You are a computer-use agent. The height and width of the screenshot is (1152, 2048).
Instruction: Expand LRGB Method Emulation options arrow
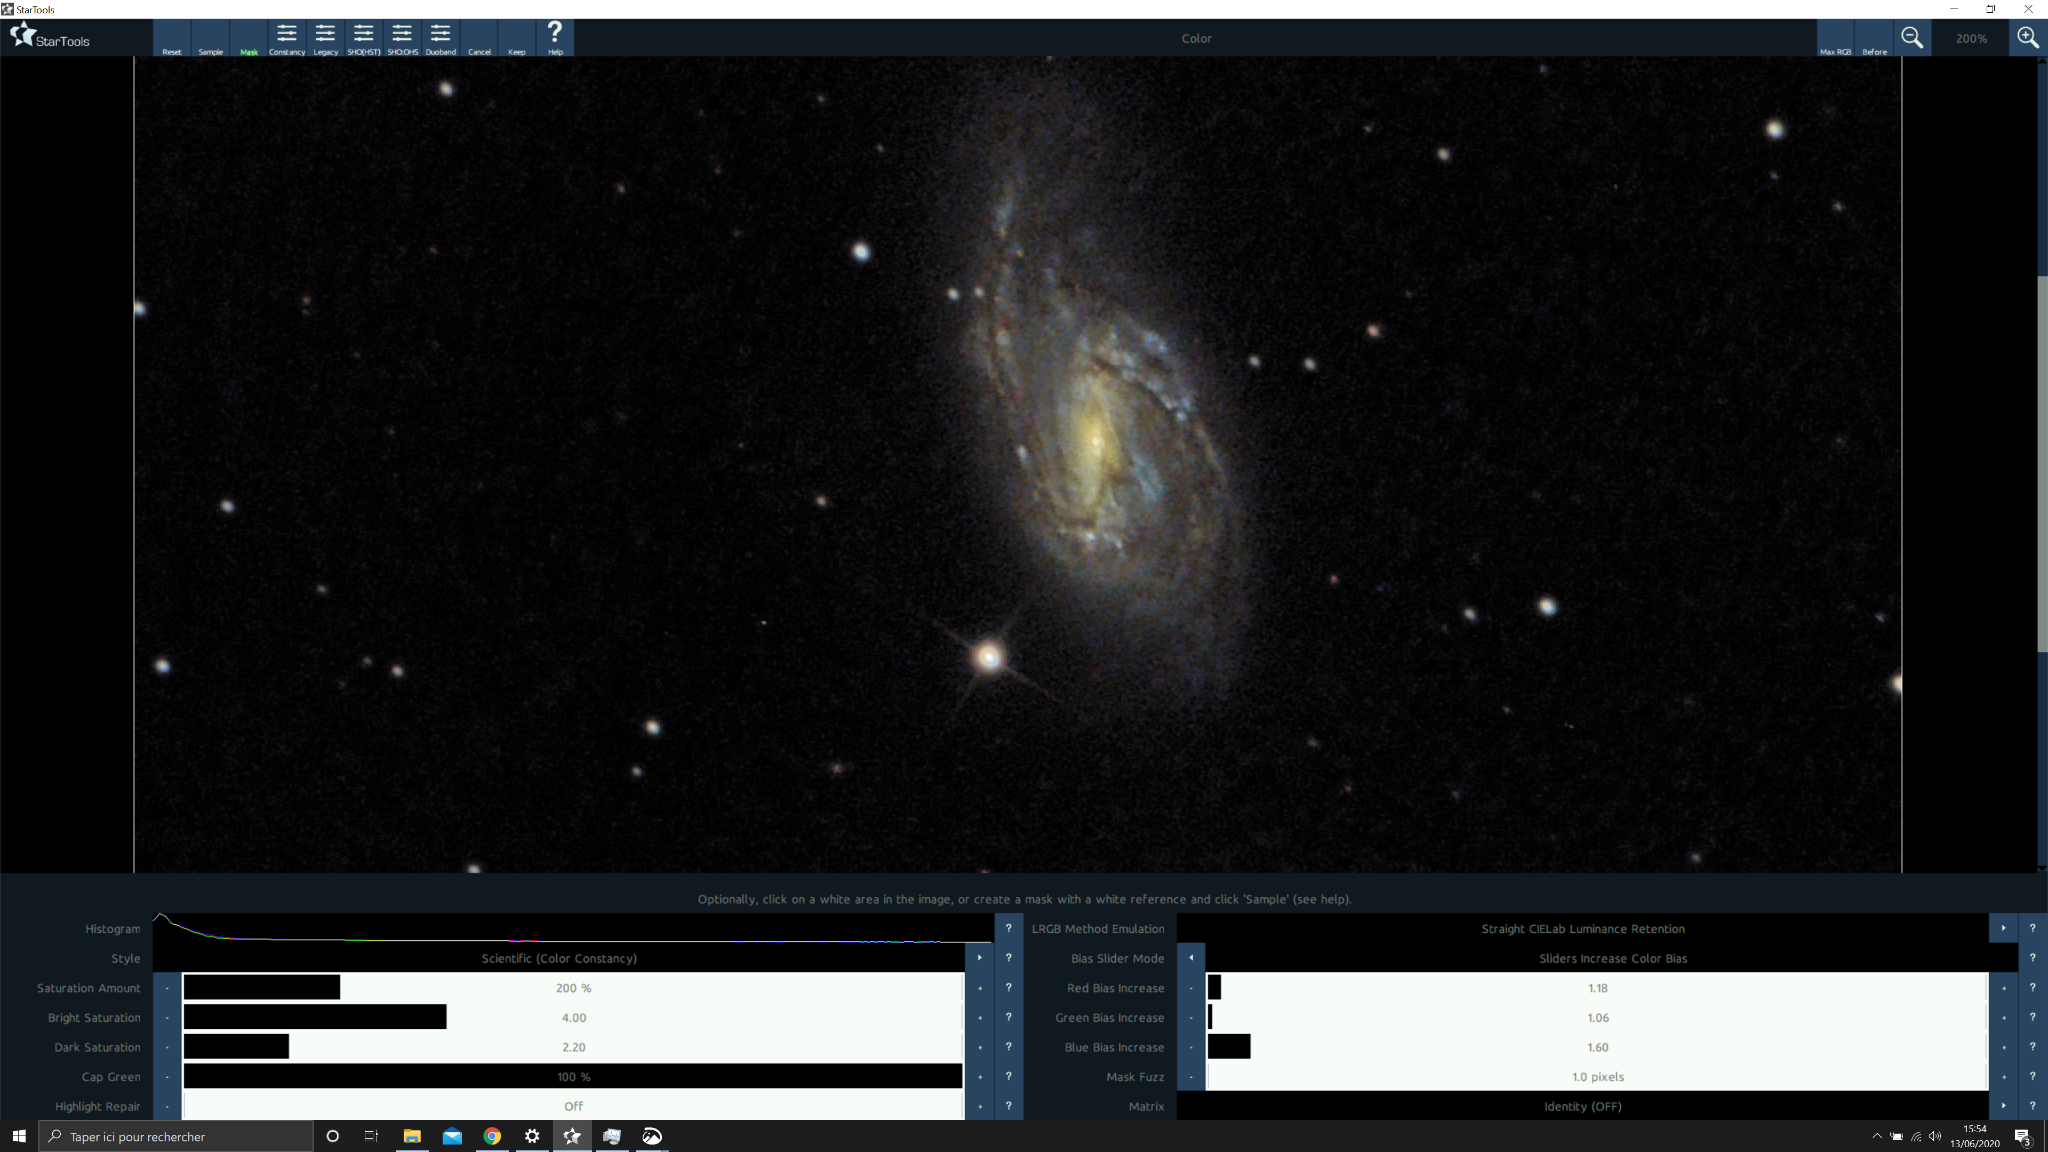point(2004,928)
